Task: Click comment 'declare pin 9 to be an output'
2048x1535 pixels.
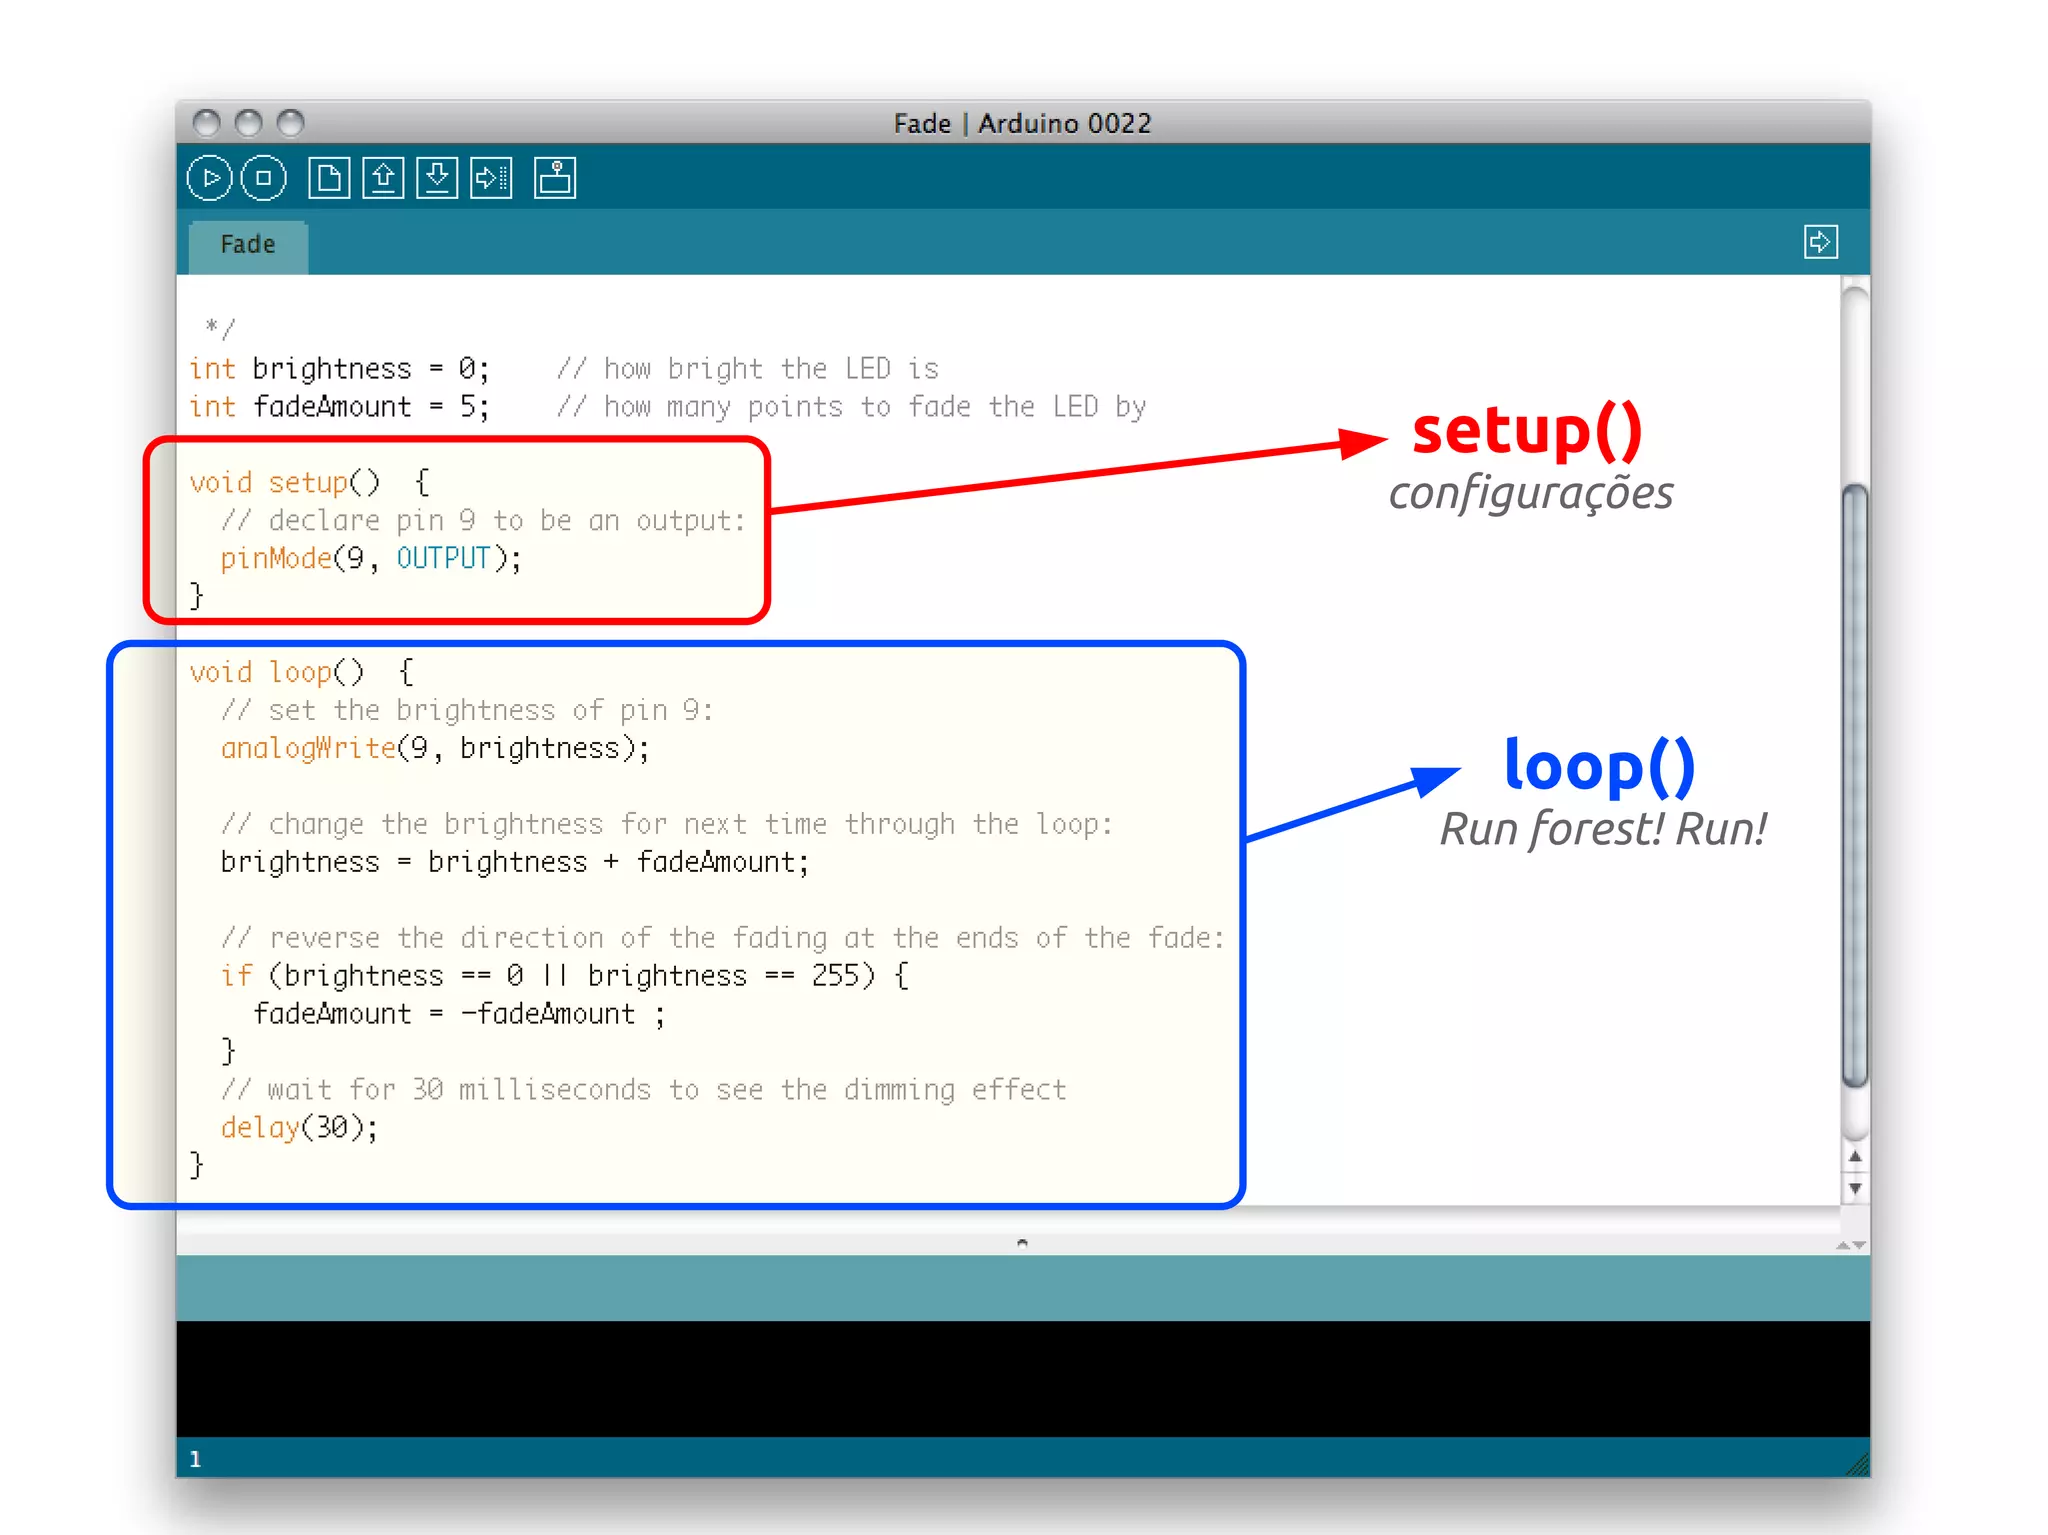Action: click(x=484, y=521)
